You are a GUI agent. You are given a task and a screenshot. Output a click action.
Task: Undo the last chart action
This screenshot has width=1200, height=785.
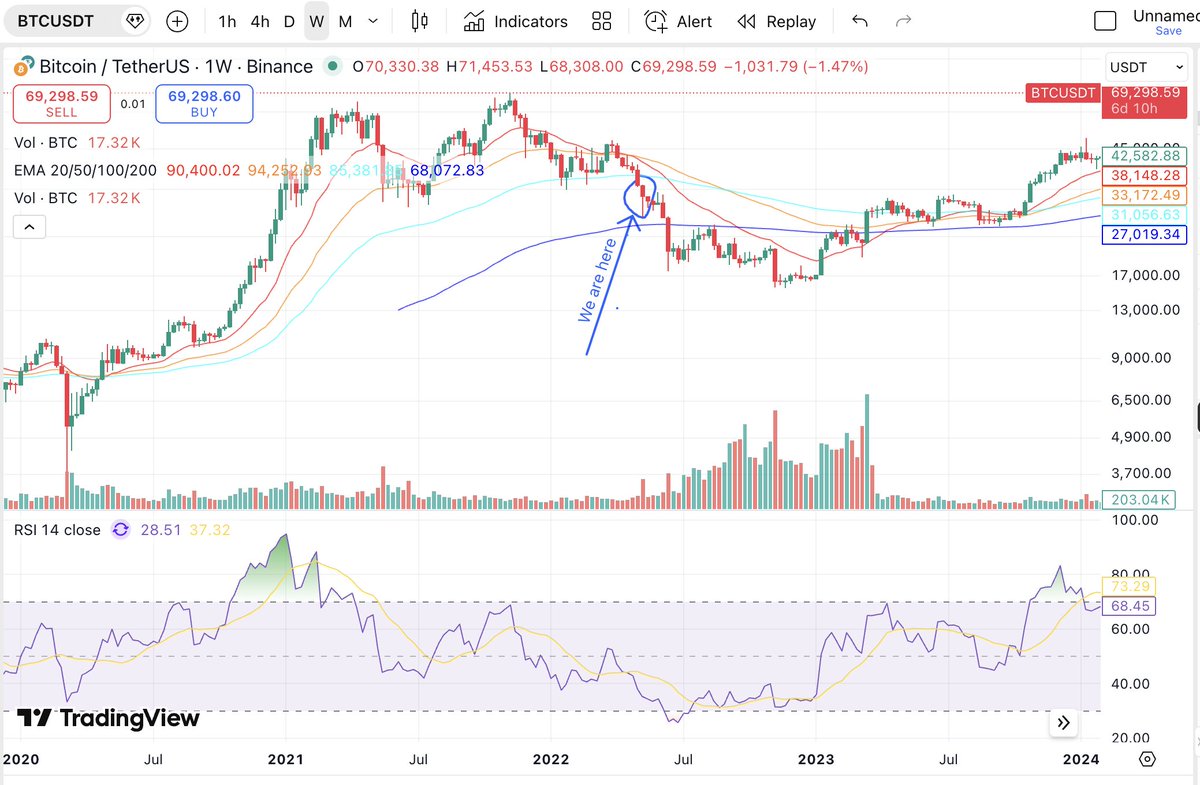click(x=860, y=21)
